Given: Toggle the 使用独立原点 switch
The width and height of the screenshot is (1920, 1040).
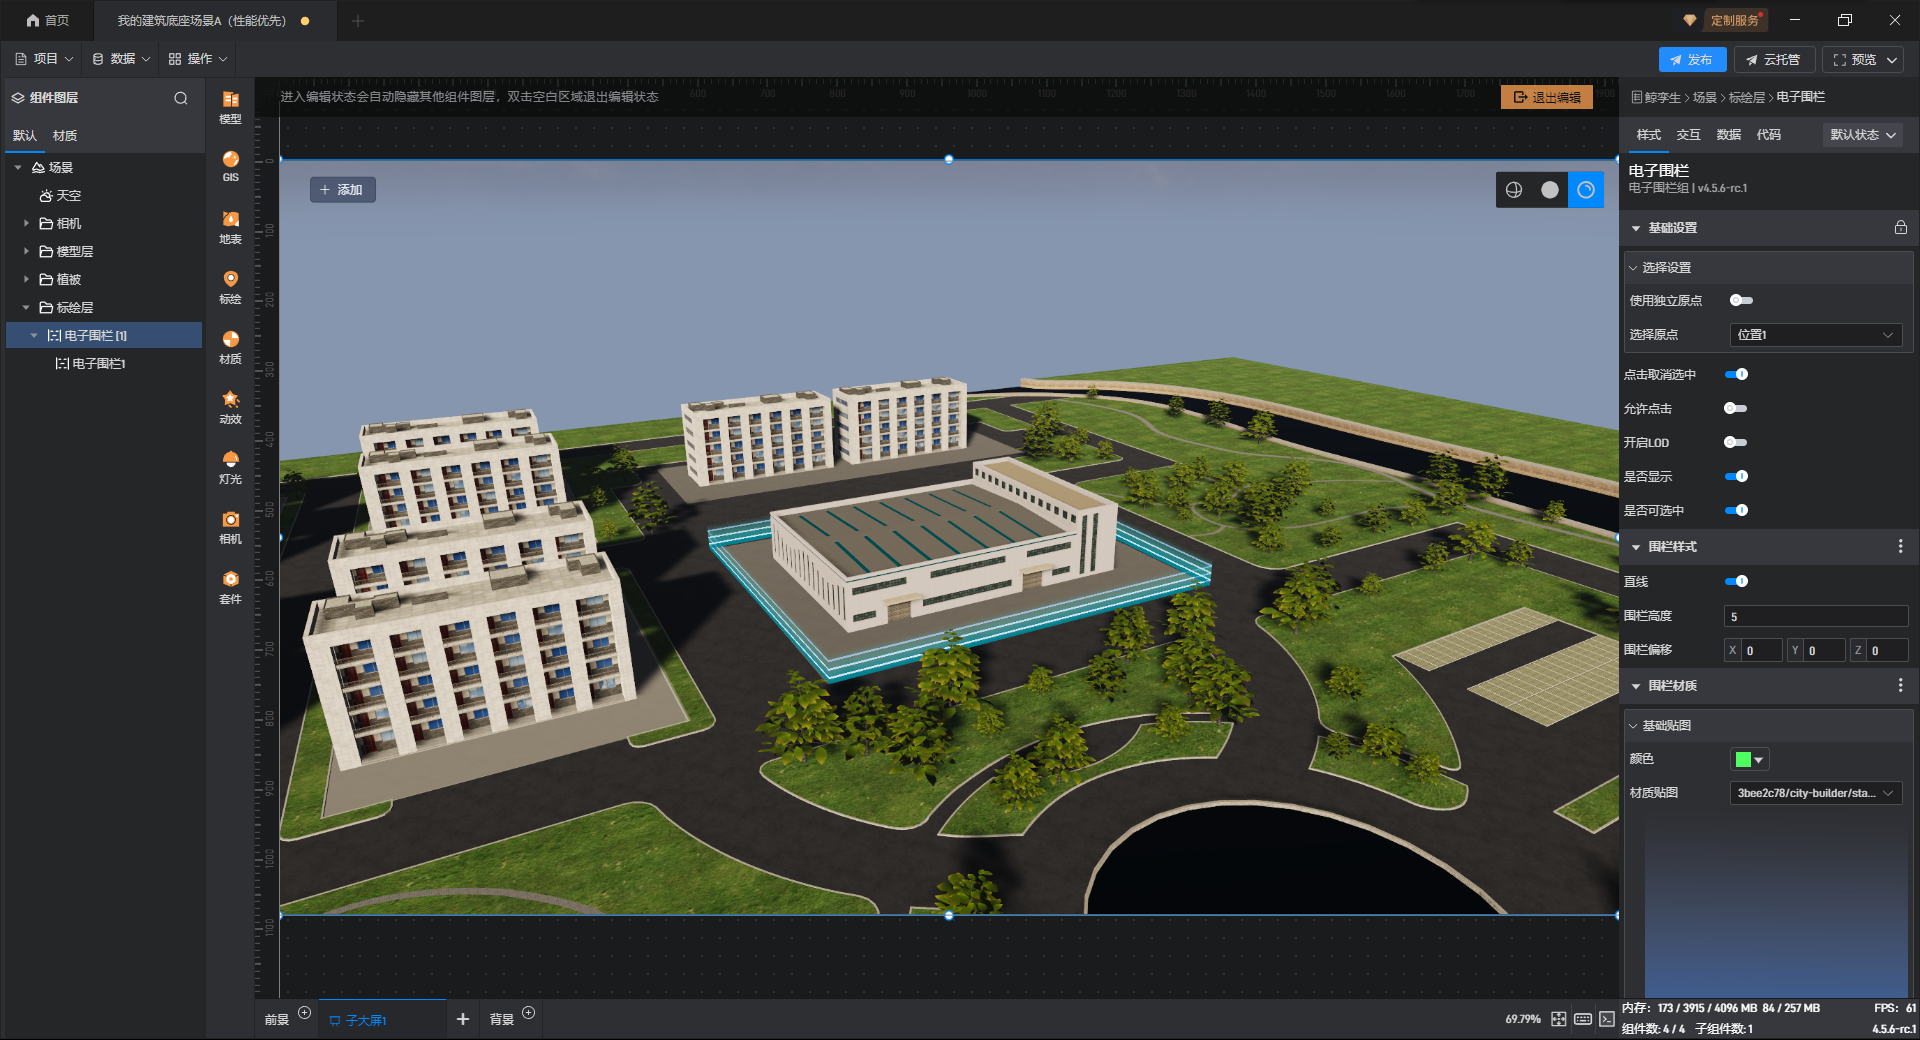Looking at the screenshot, I should pos(1741,301).
